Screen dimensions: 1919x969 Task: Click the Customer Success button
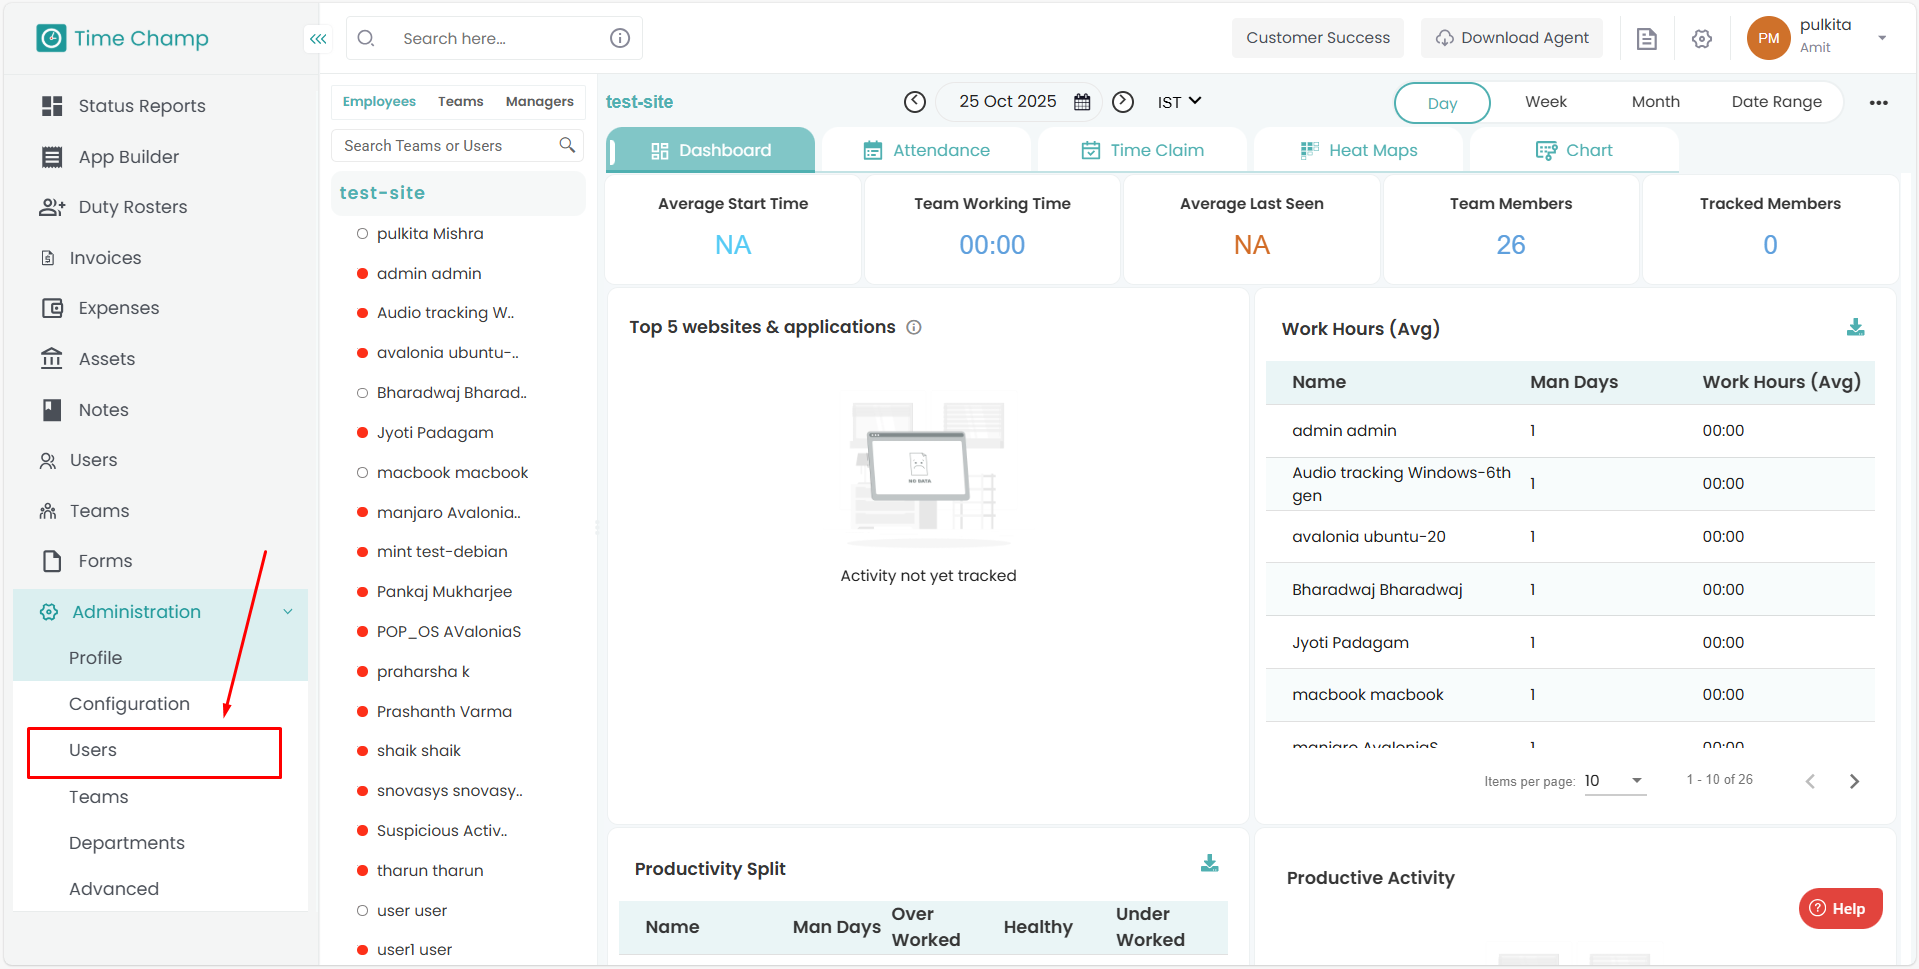pos(1317,38)
